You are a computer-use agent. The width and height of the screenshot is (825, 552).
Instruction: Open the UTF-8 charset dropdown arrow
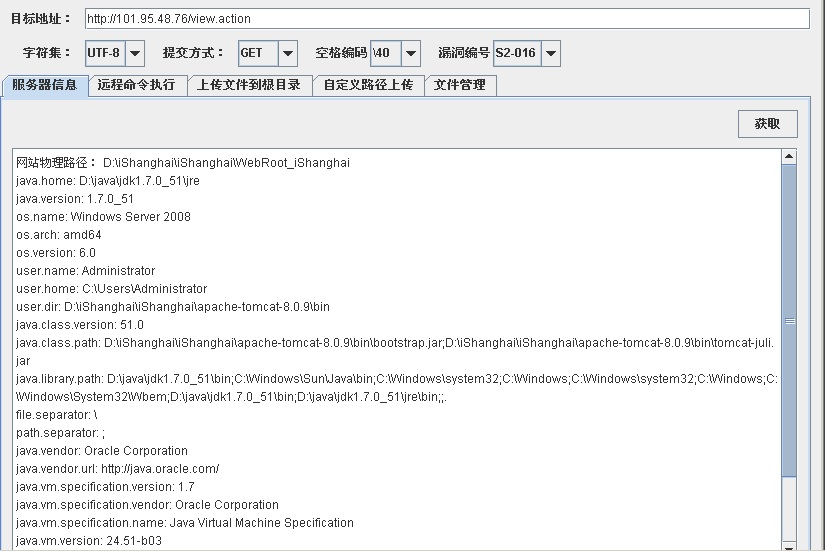[135, 53]
